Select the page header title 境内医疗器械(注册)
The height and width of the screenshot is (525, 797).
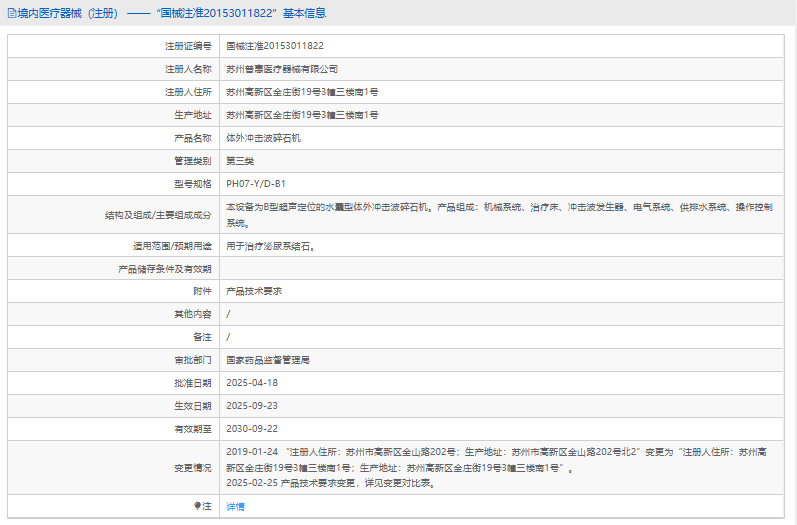[68, 13]
